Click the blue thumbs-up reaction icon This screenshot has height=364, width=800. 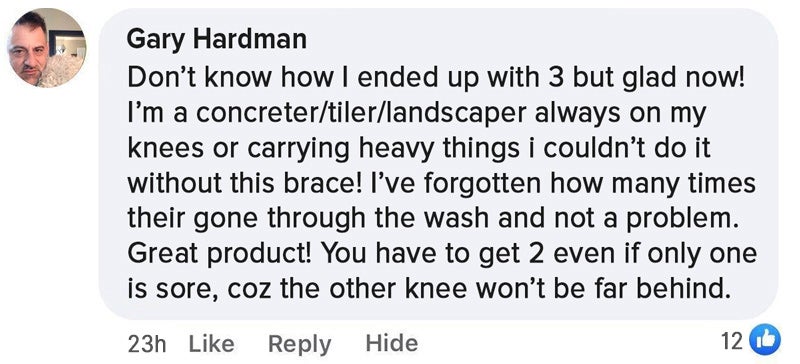(x=764, y=339)
